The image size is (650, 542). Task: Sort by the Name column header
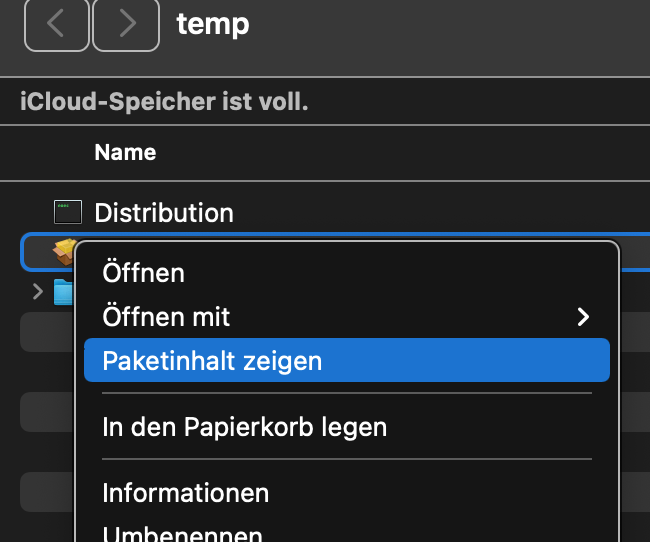click(x=125, y=153)
